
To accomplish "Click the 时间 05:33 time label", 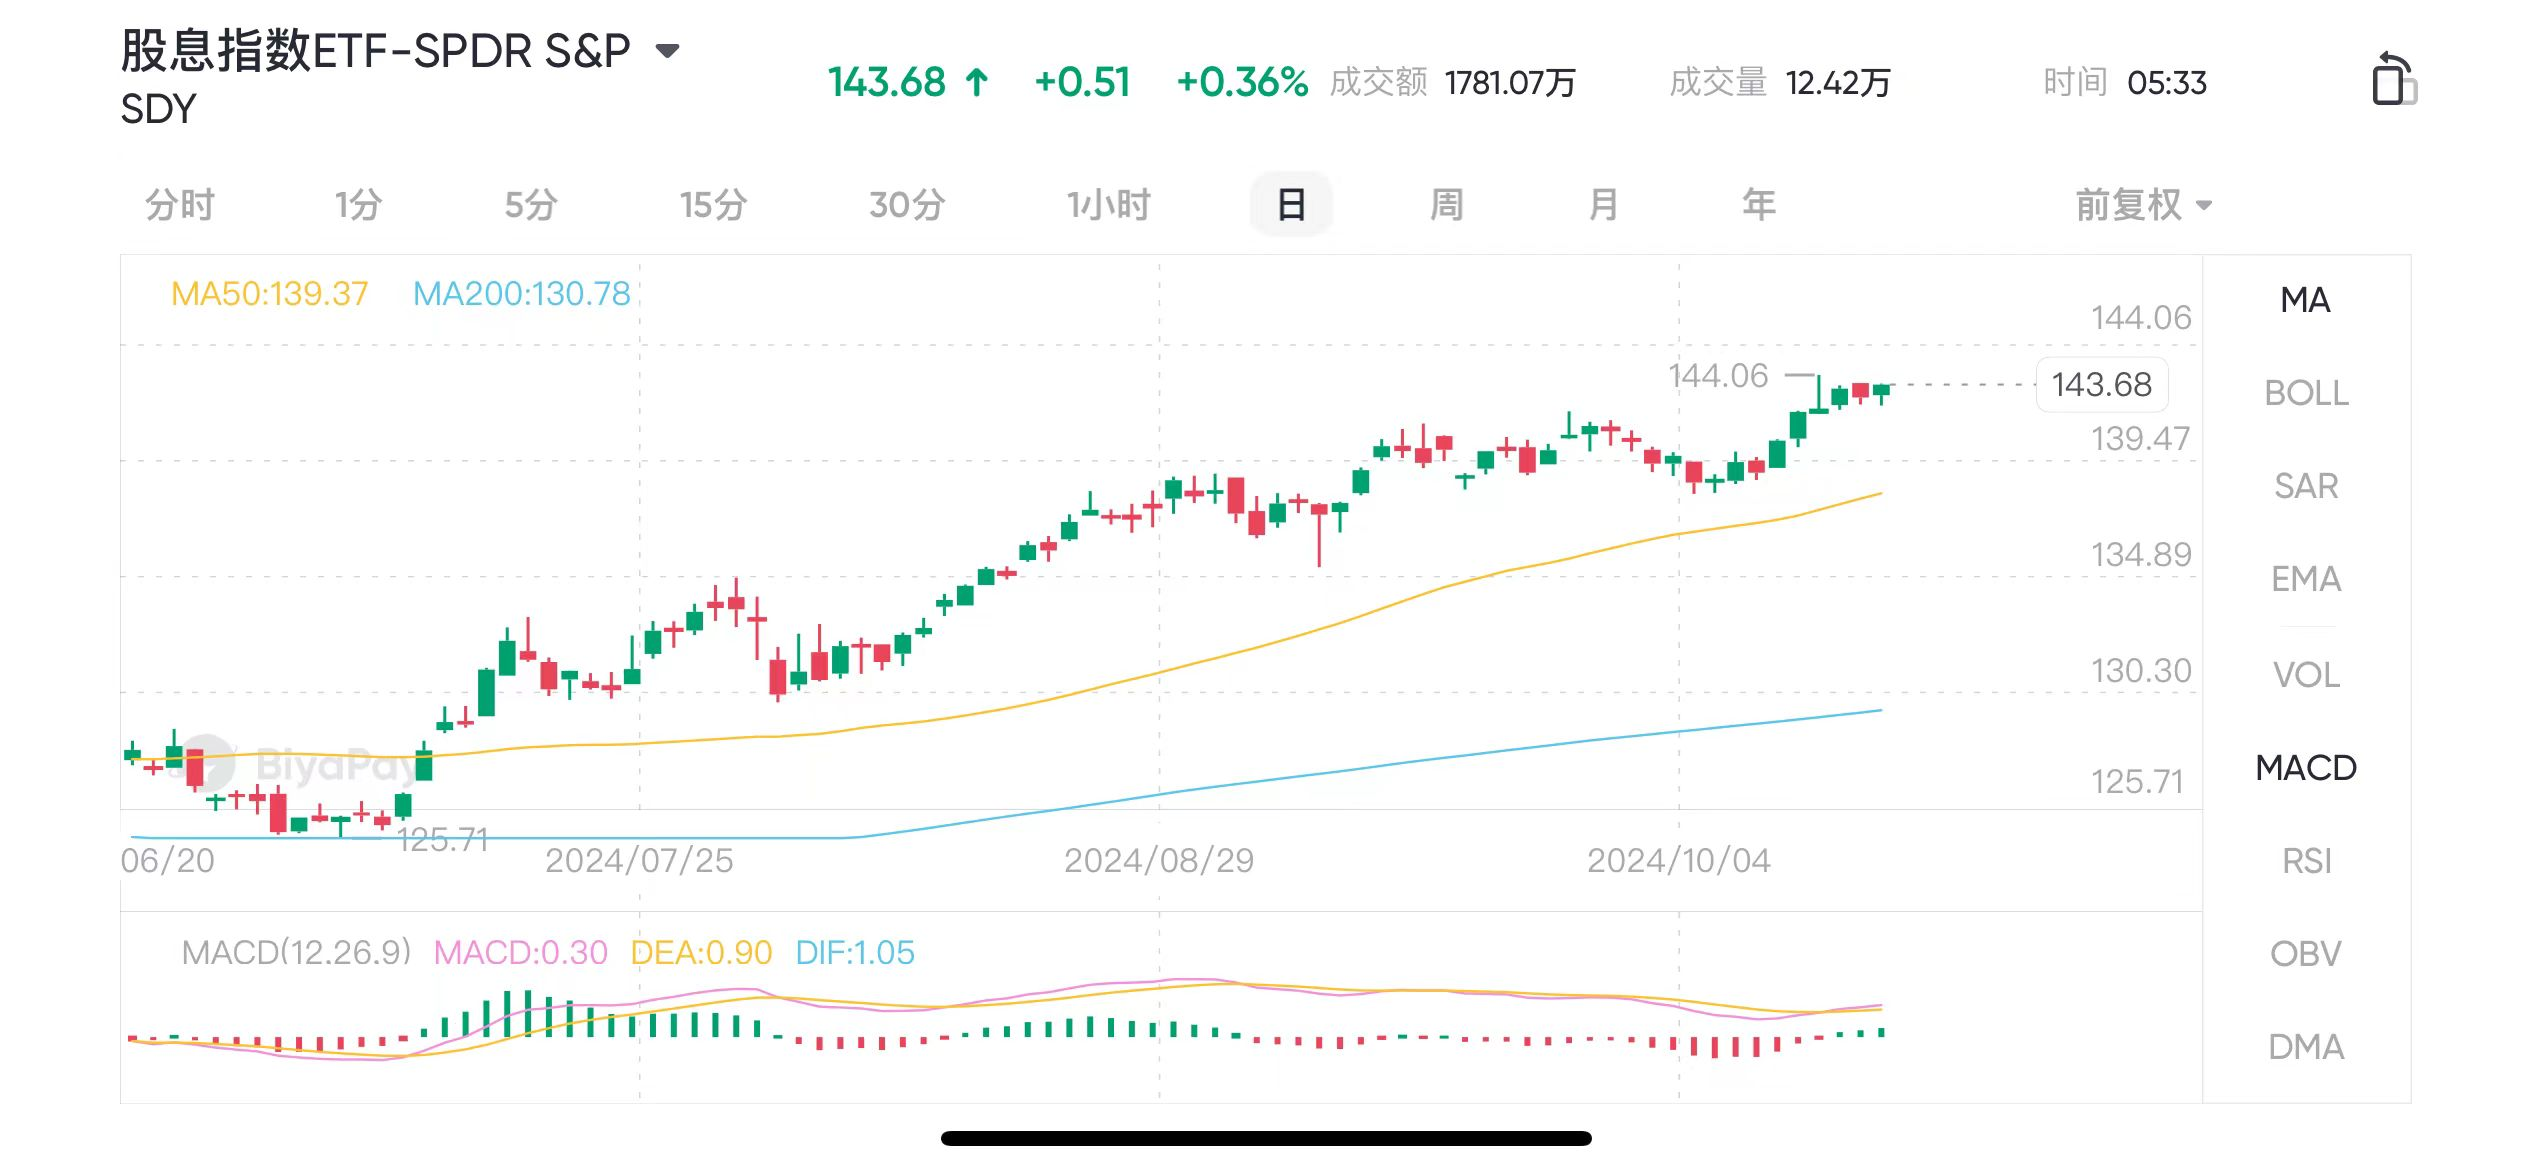I will click(x=2125, y=83).
